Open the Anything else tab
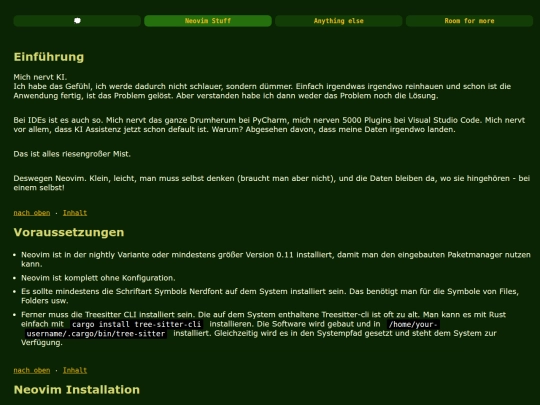 [339, 21]
